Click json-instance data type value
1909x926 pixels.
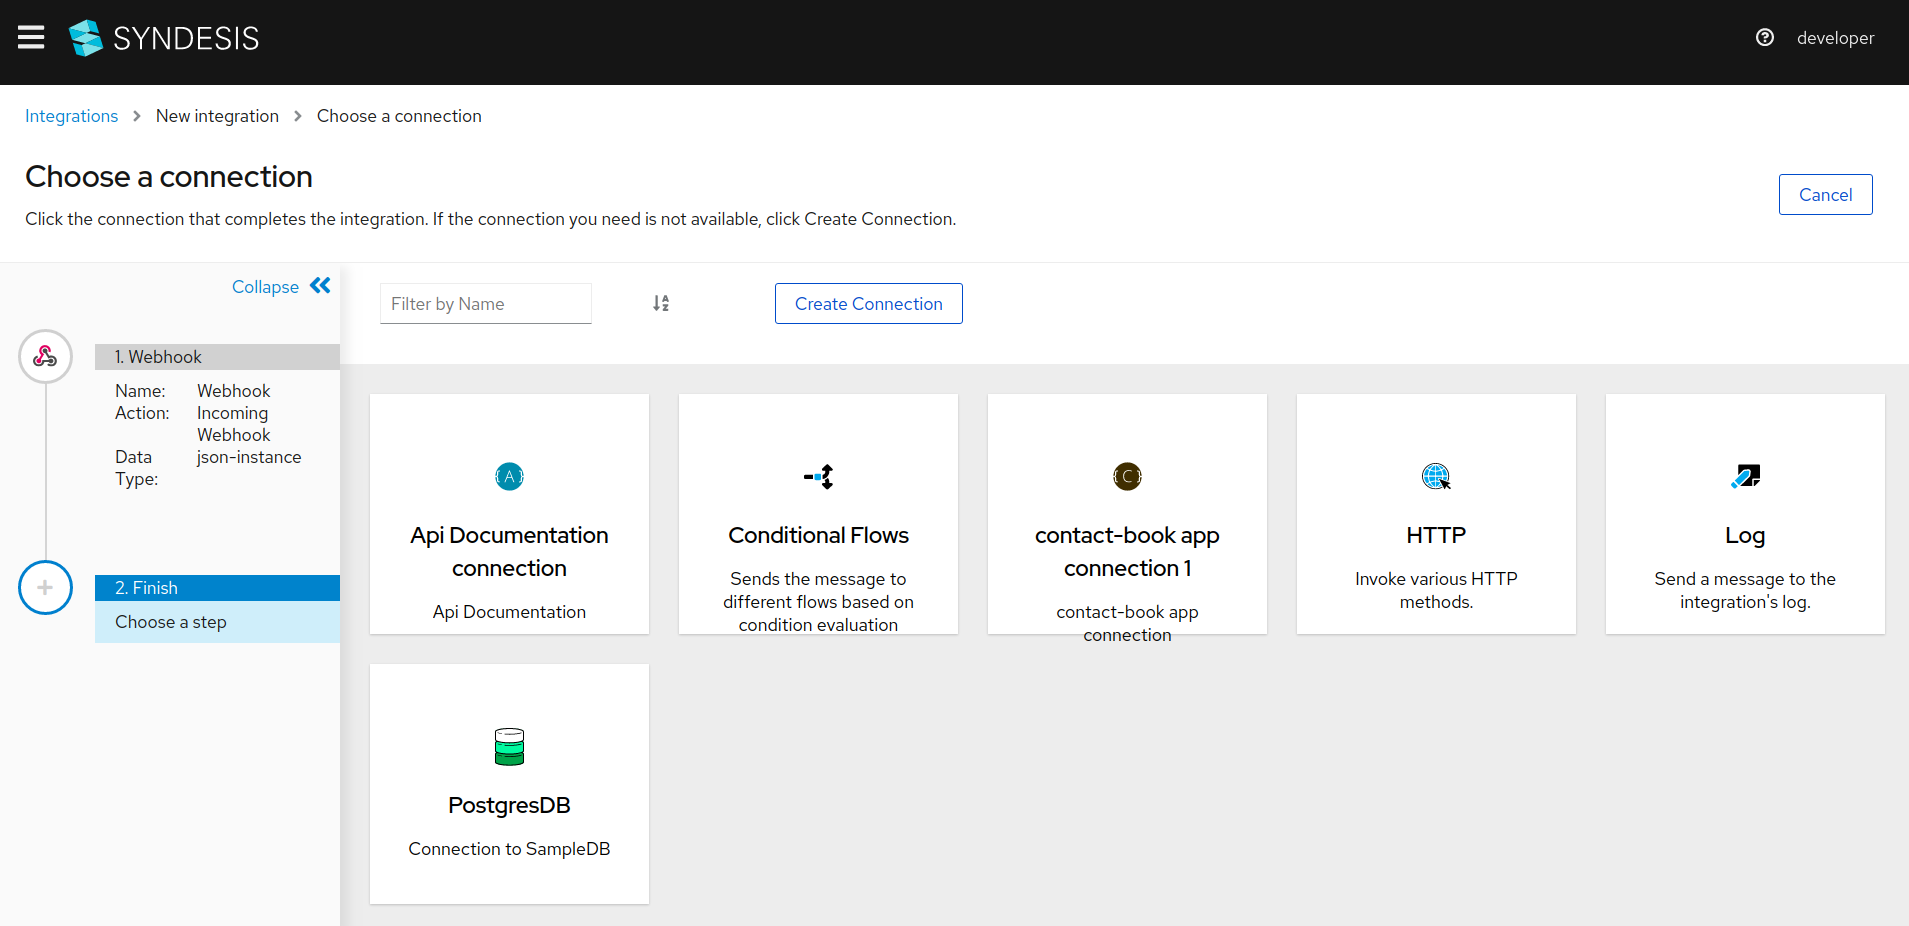pyautogui.click(x=249, y=457)
